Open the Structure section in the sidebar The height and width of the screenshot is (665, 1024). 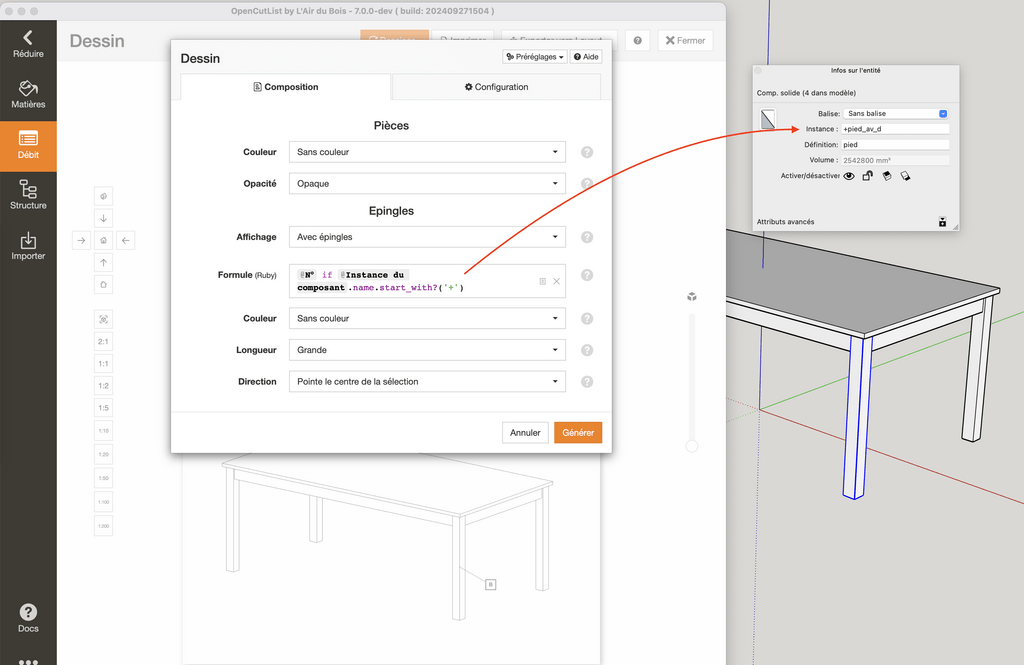(x=28, y=195)
